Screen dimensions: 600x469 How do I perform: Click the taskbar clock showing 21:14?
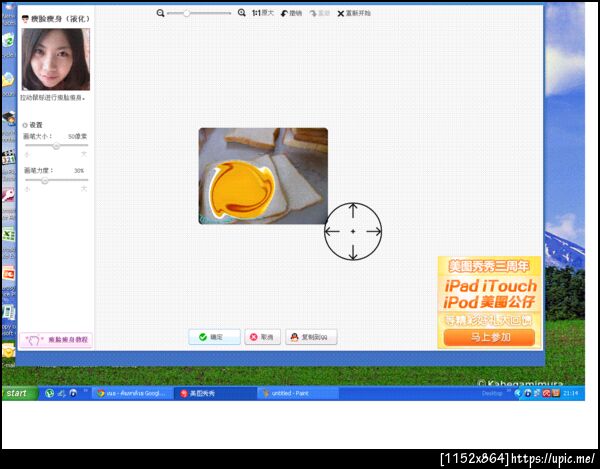tap(571, 393)
